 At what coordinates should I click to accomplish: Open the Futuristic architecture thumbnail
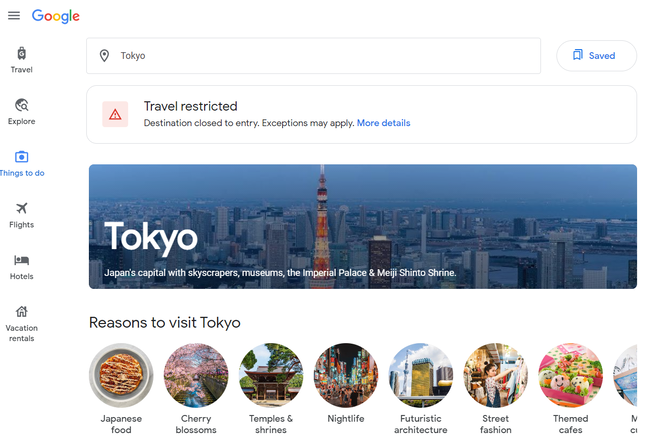tap(421, 375)
